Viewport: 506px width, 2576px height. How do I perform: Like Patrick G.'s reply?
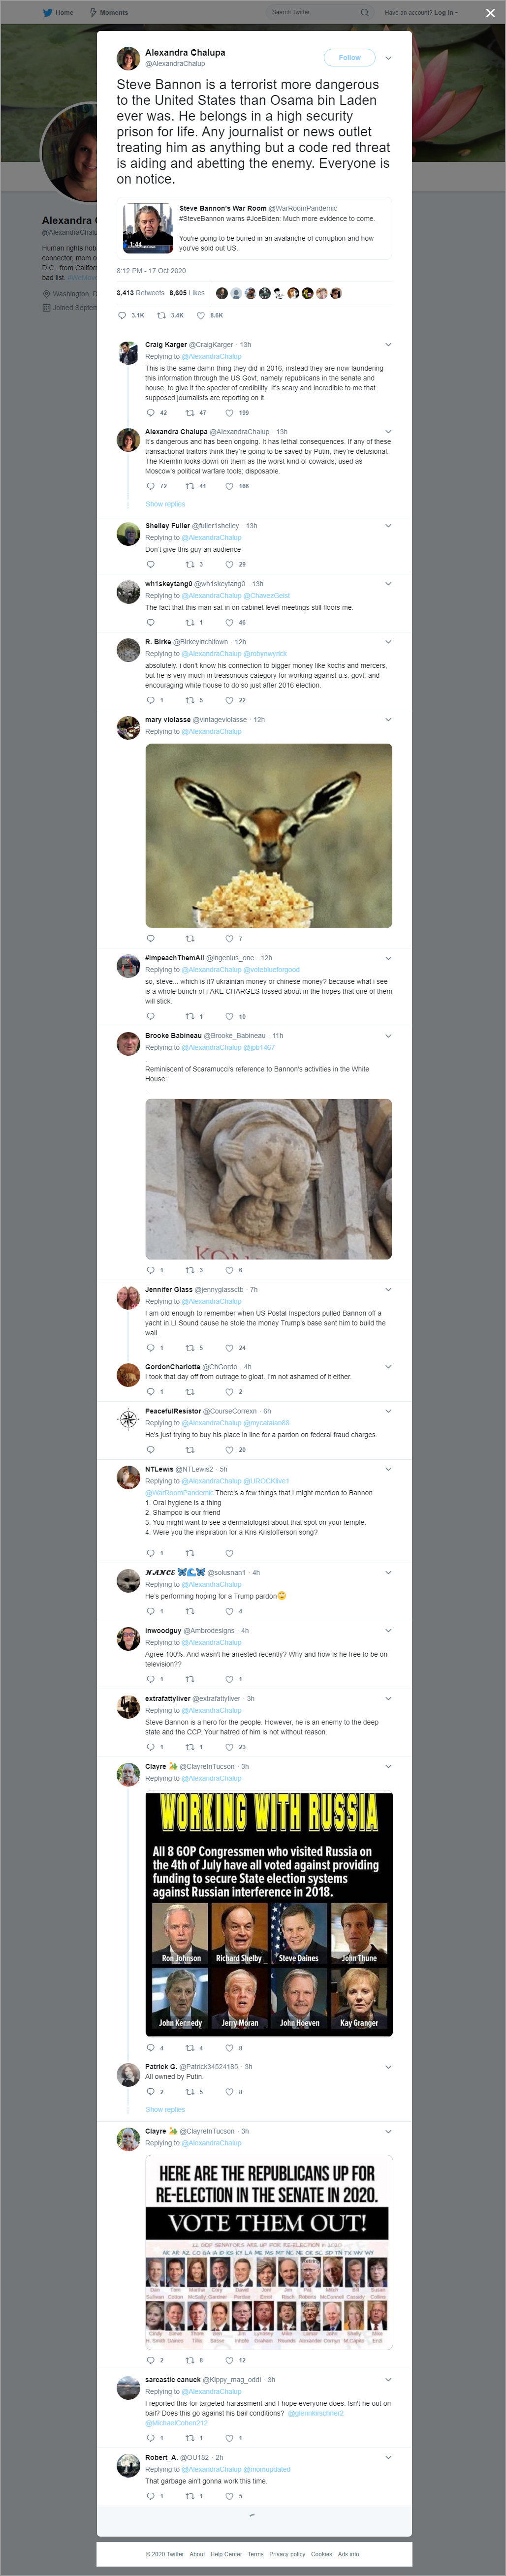(229, 2091)
